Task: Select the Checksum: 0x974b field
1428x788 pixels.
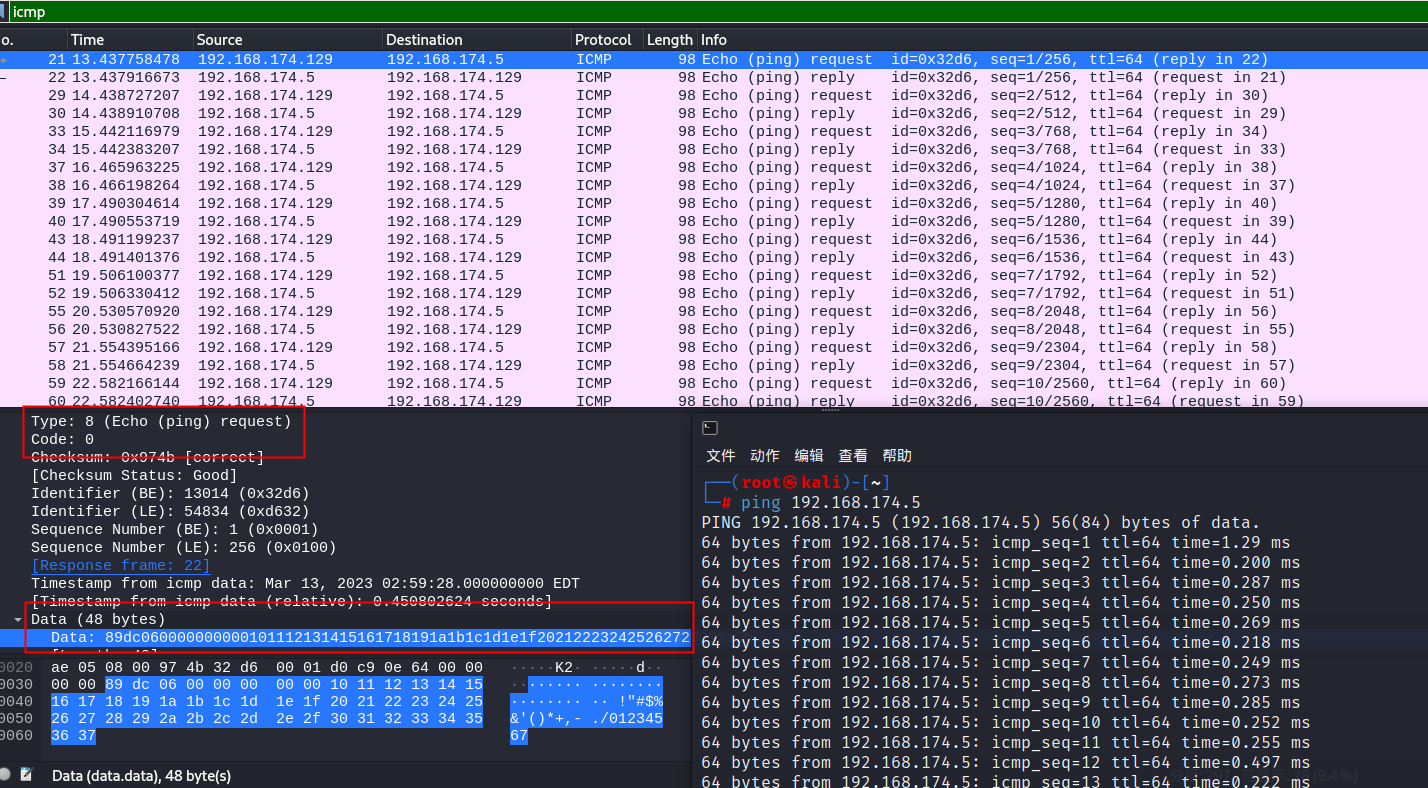Action: click(x=147, y=458)
